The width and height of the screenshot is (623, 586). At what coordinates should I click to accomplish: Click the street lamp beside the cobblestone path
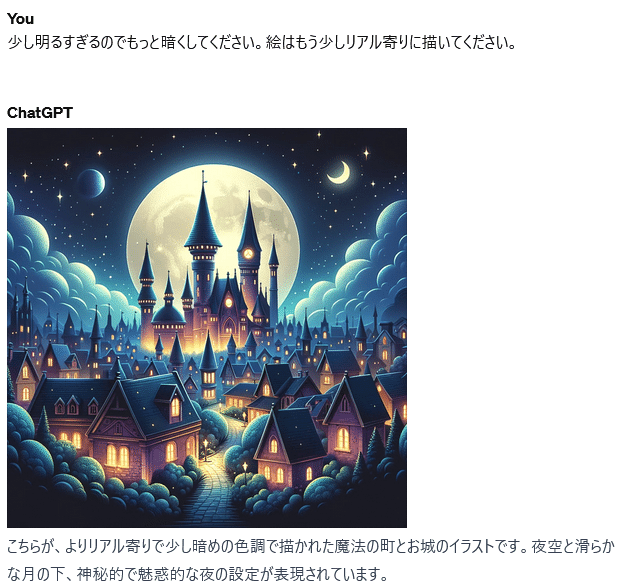[x=205, y=449]
